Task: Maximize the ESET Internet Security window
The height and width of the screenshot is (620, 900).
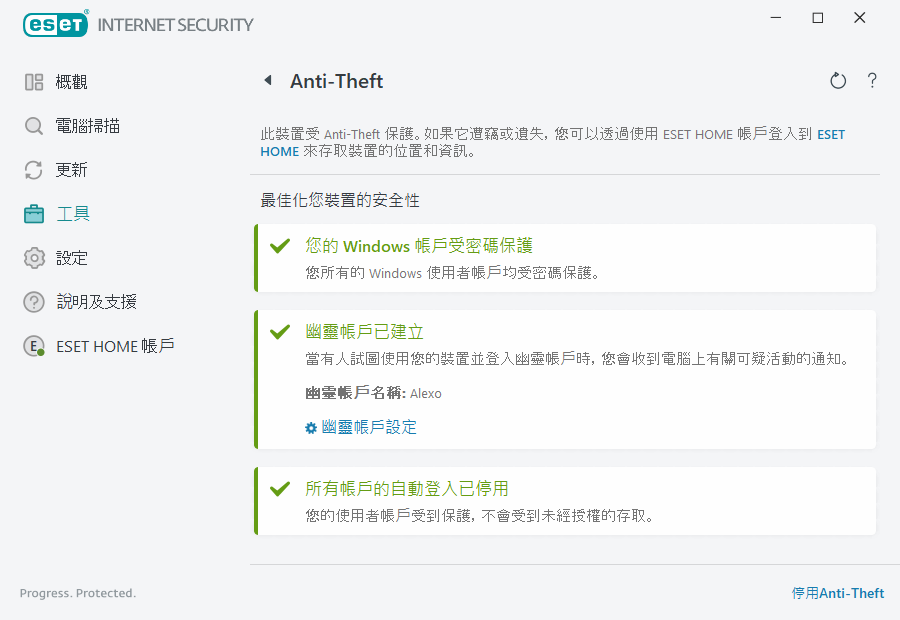Action: pyautogui.click(x=818, y=18)
